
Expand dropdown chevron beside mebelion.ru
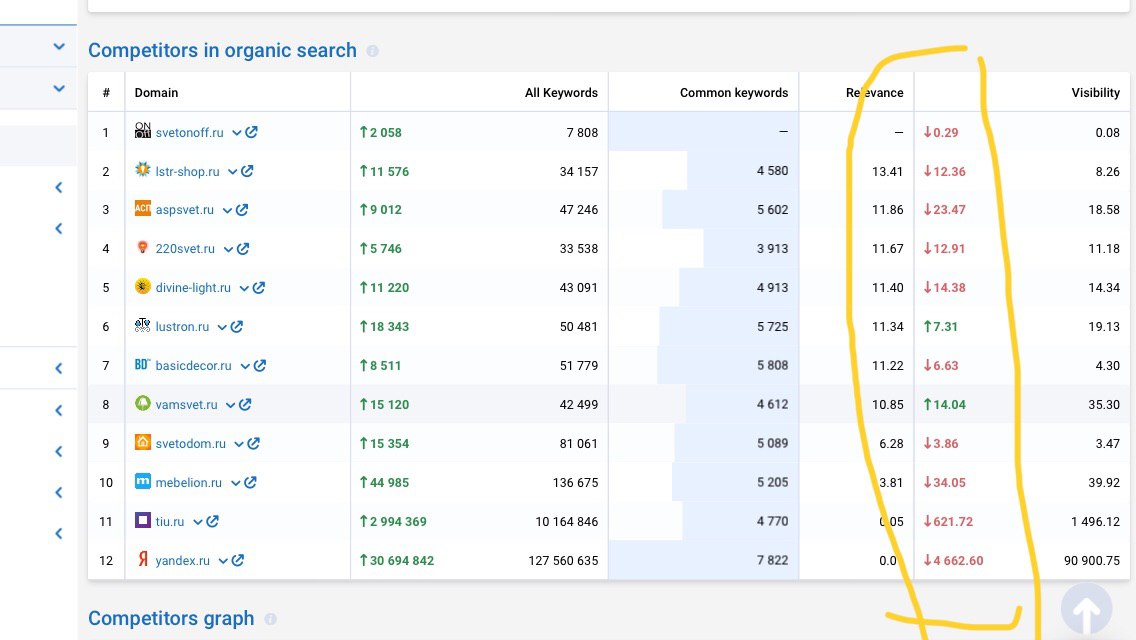pos(235,483)
